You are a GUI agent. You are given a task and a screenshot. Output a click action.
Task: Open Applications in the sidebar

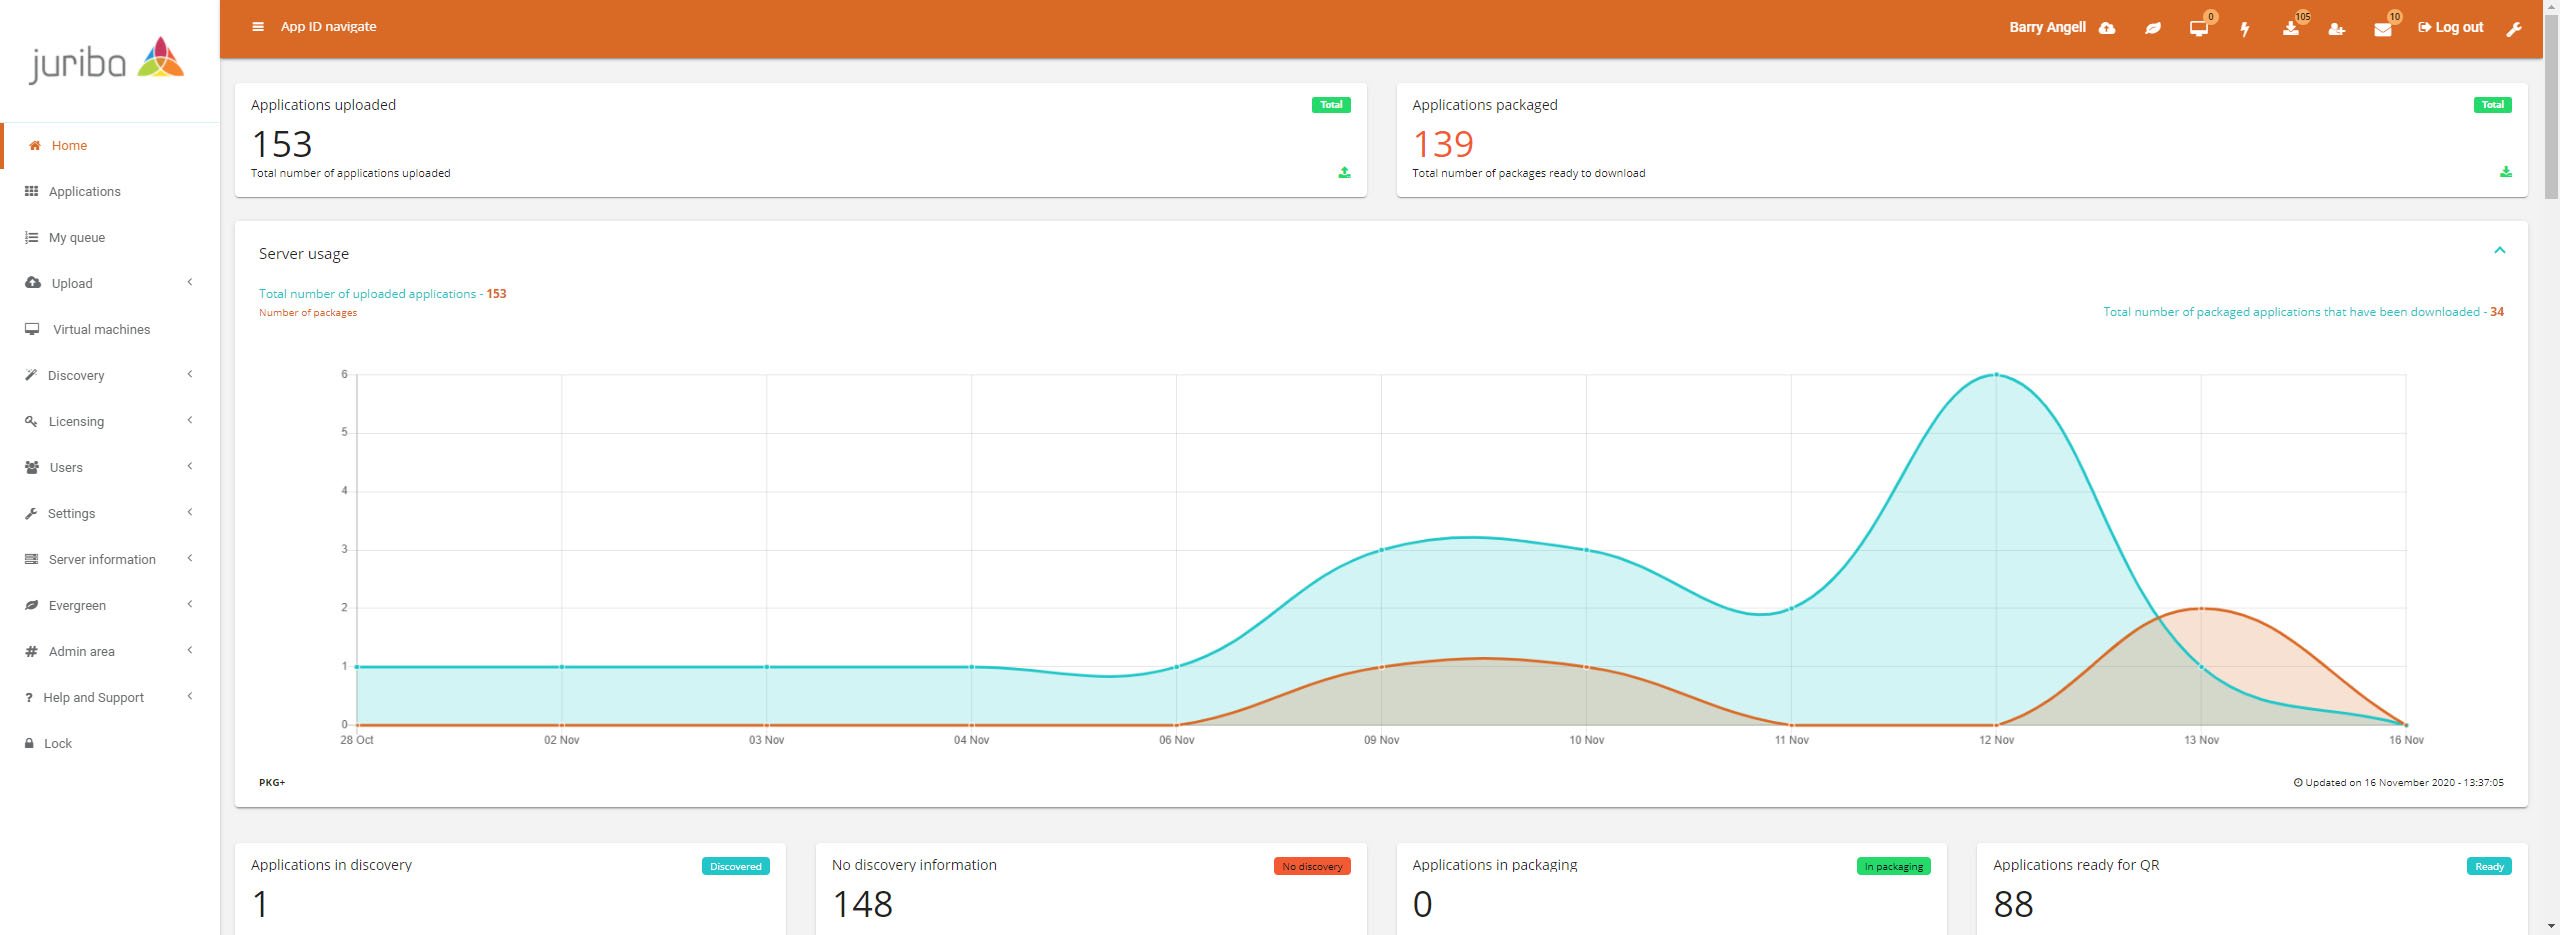tap(84, 191)
